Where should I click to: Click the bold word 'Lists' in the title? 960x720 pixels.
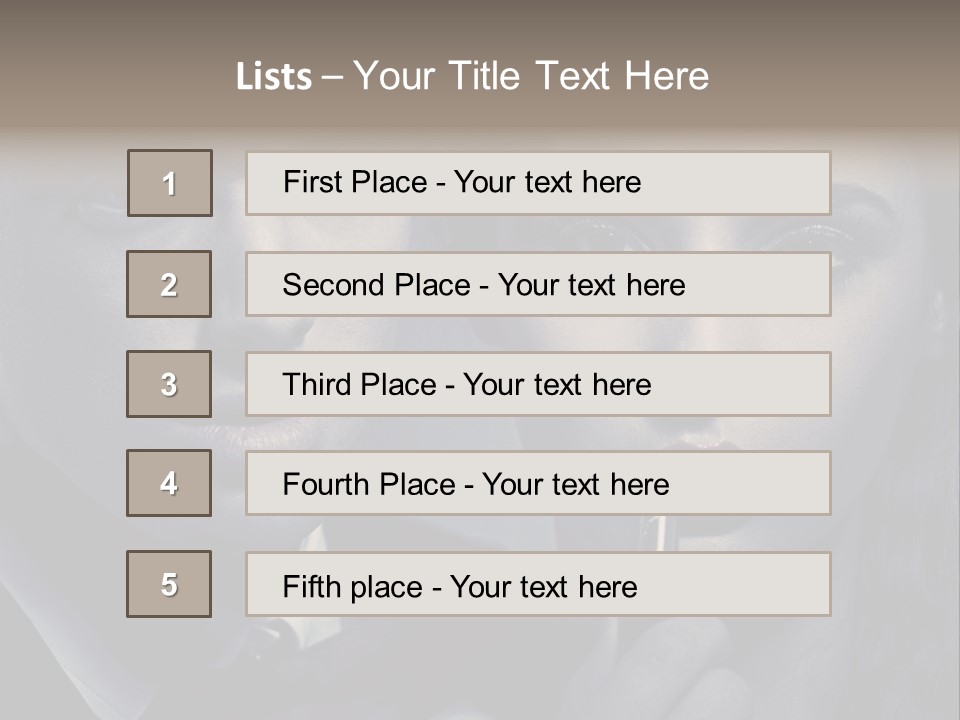tap(273, 77)
